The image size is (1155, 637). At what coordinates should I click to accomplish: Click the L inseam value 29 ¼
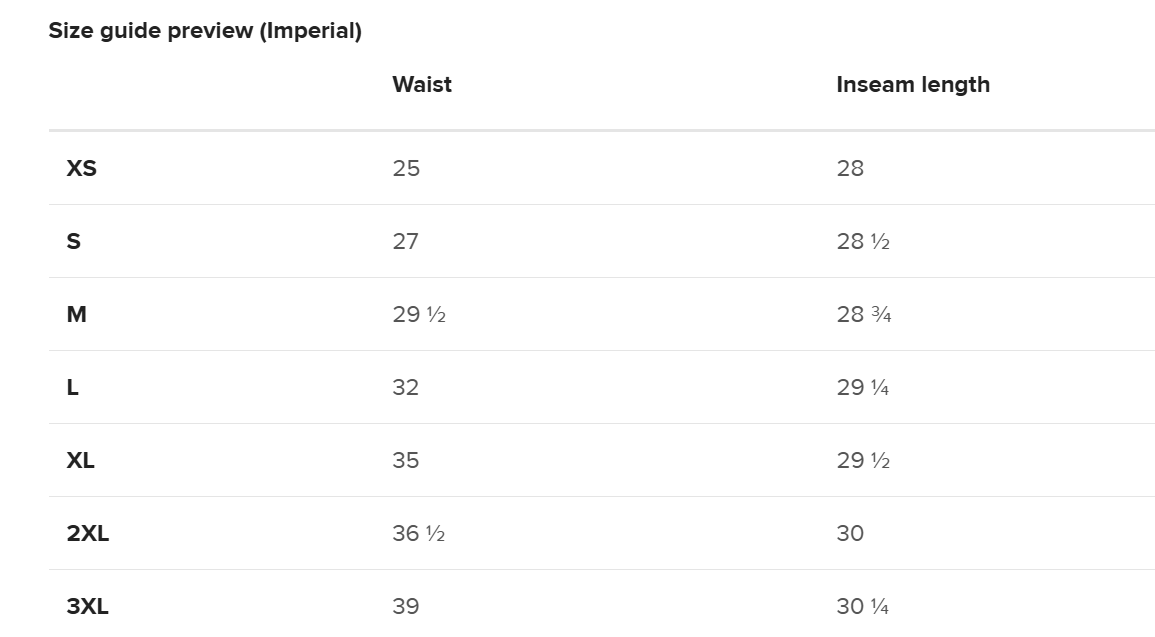[862, 387]
